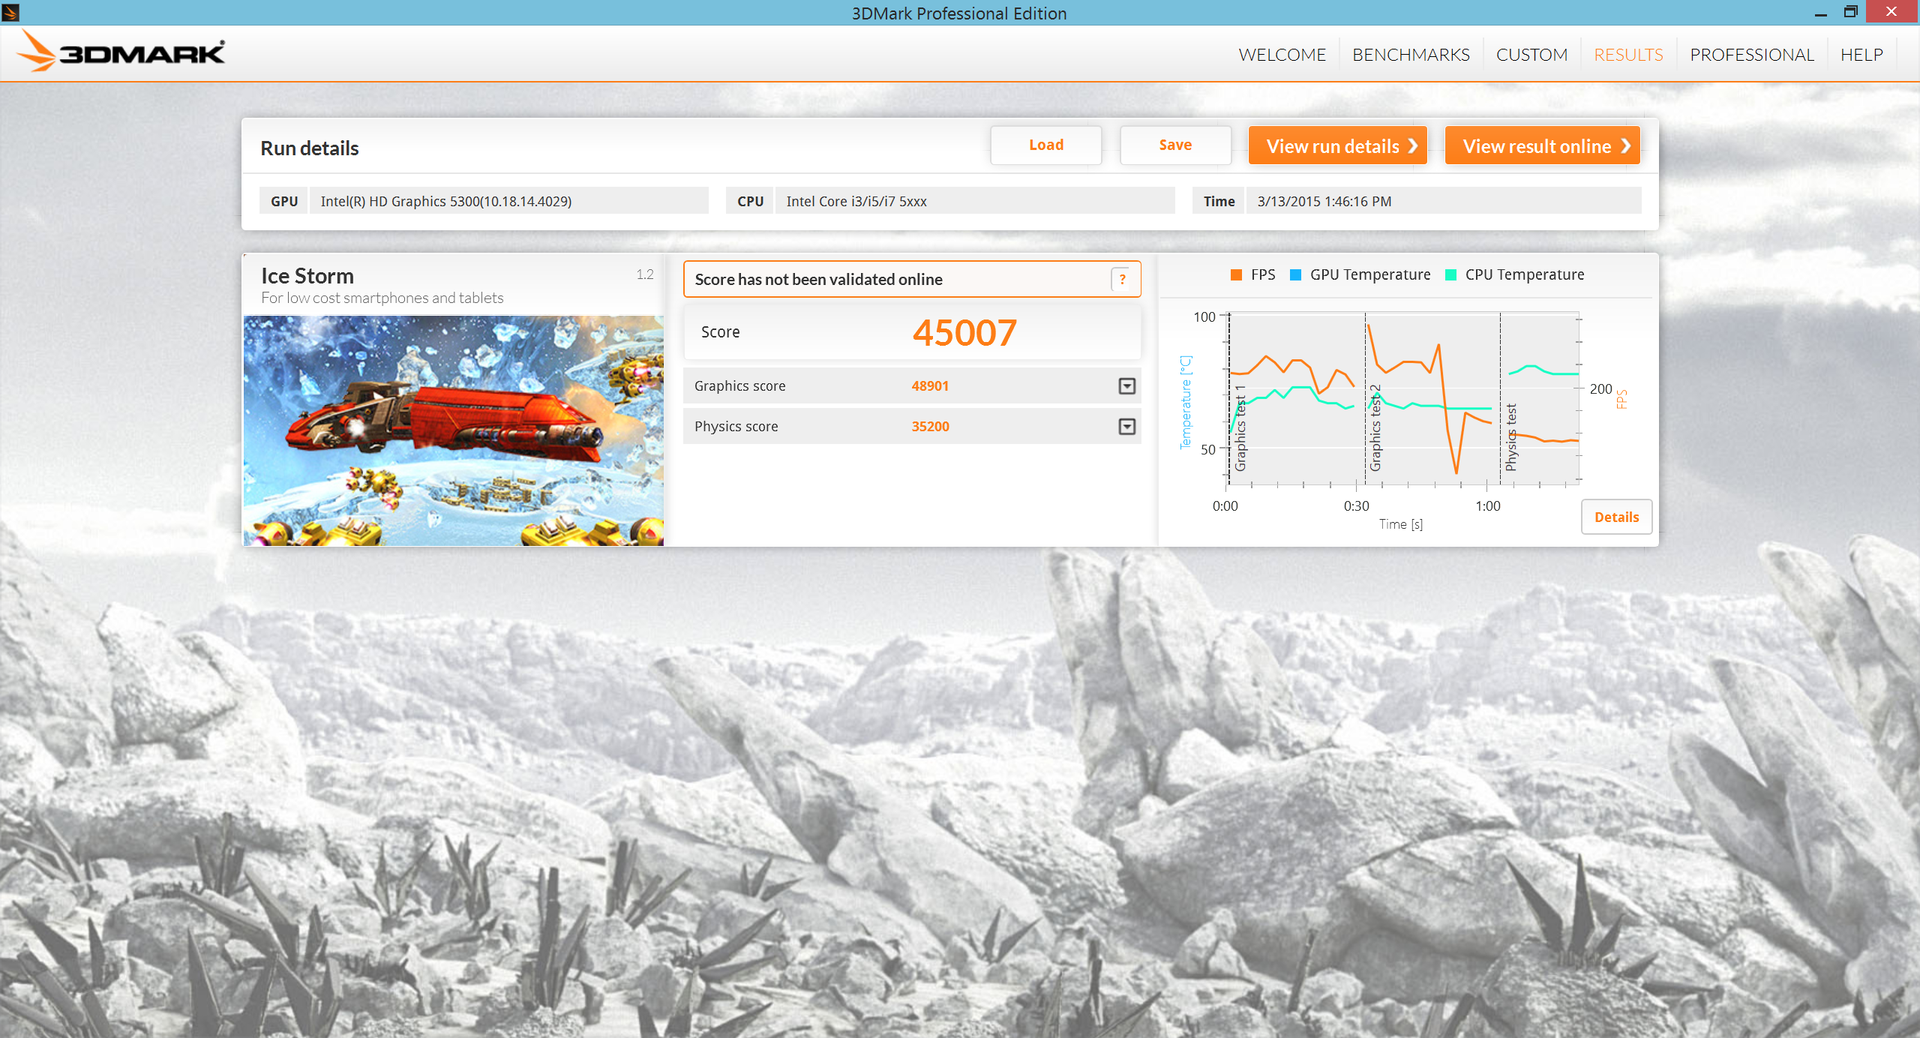Click the Ice Storm version number 1.2

tap(645, 274)
